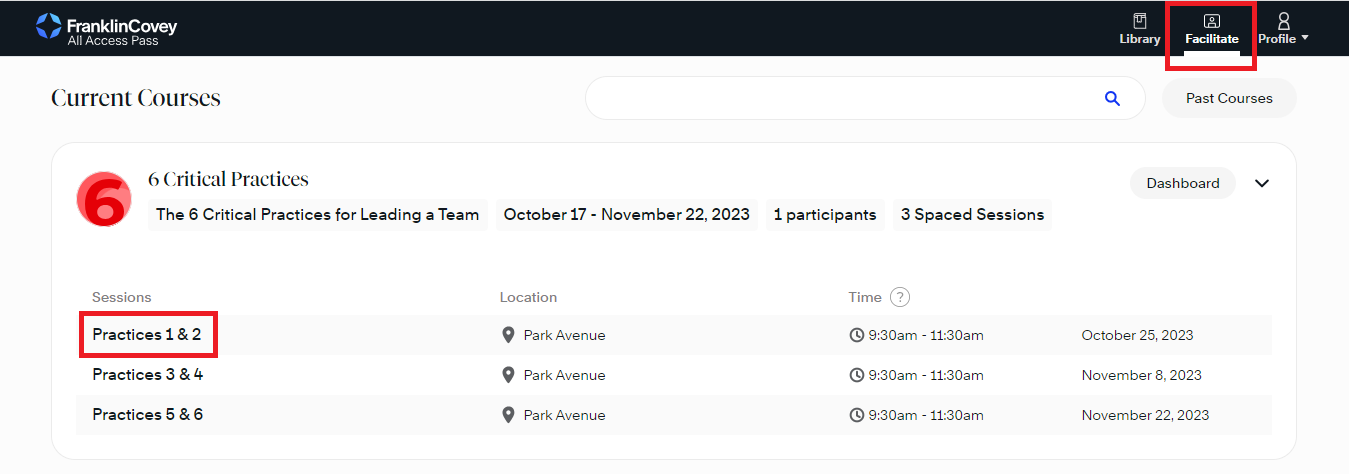This screenshot has width=1349, height=474.
Task: View Past Courses
Action: (1229, 98)
